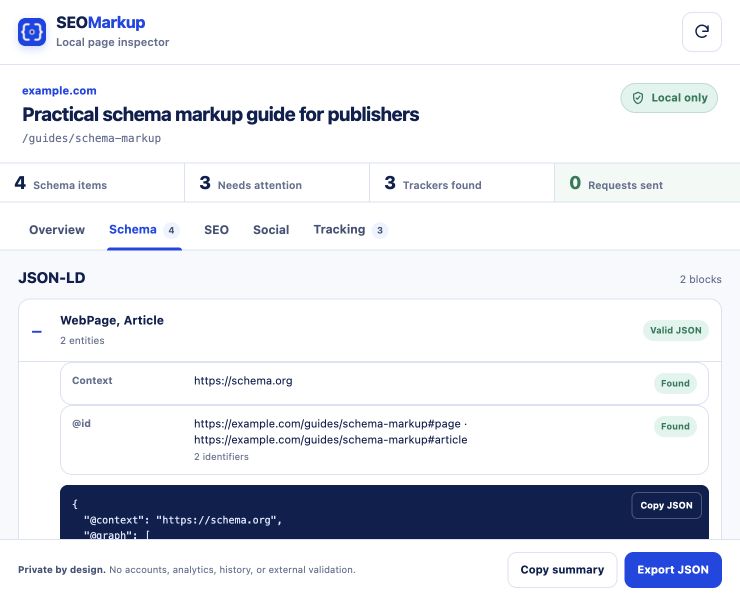Viewport: 740px width, 600px height.
Task: Click the 2 identifiers label
Action: (x=221, y=456)
